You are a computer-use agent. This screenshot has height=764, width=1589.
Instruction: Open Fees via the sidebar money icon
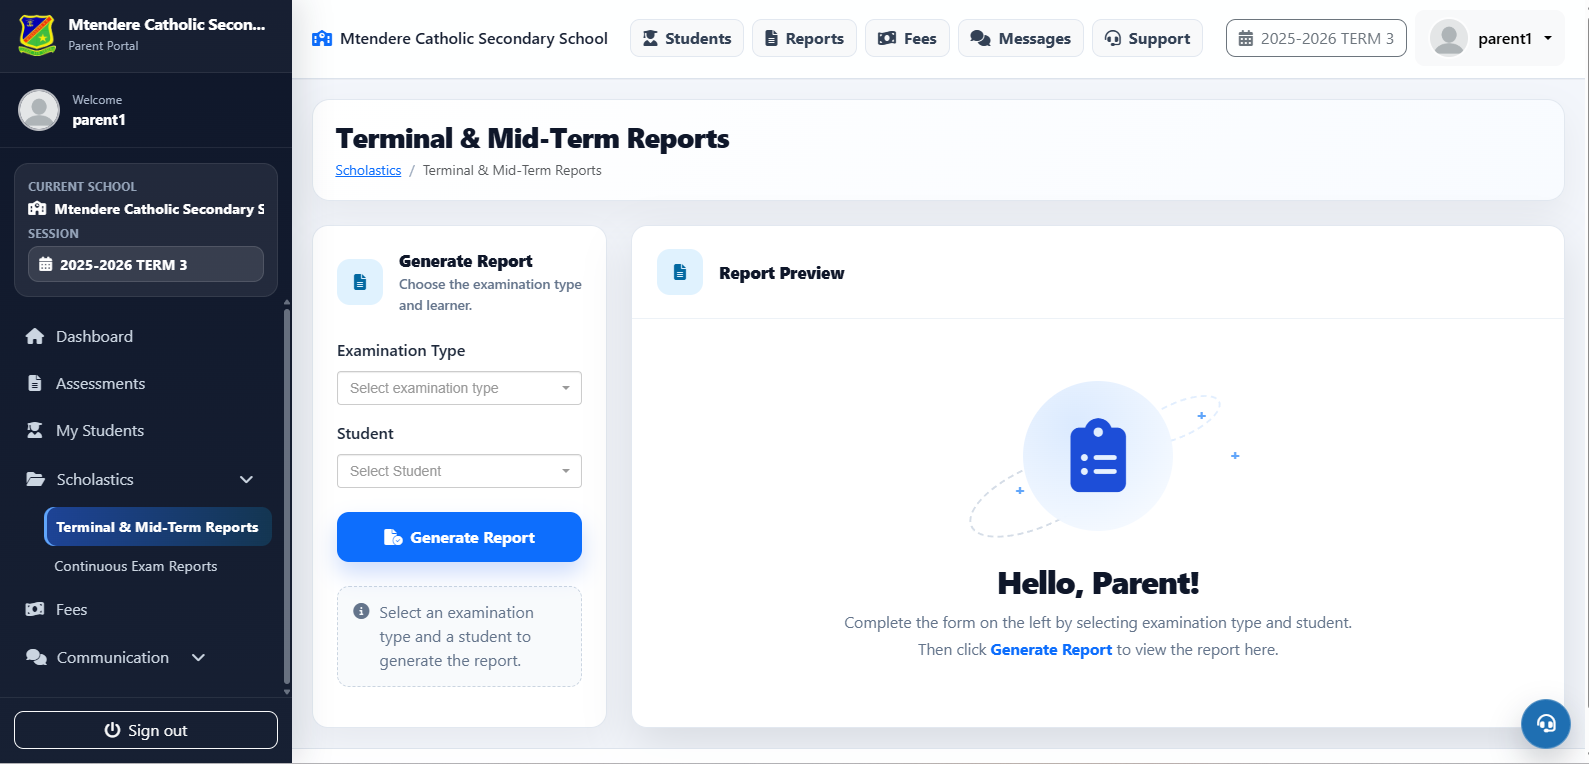35,609
